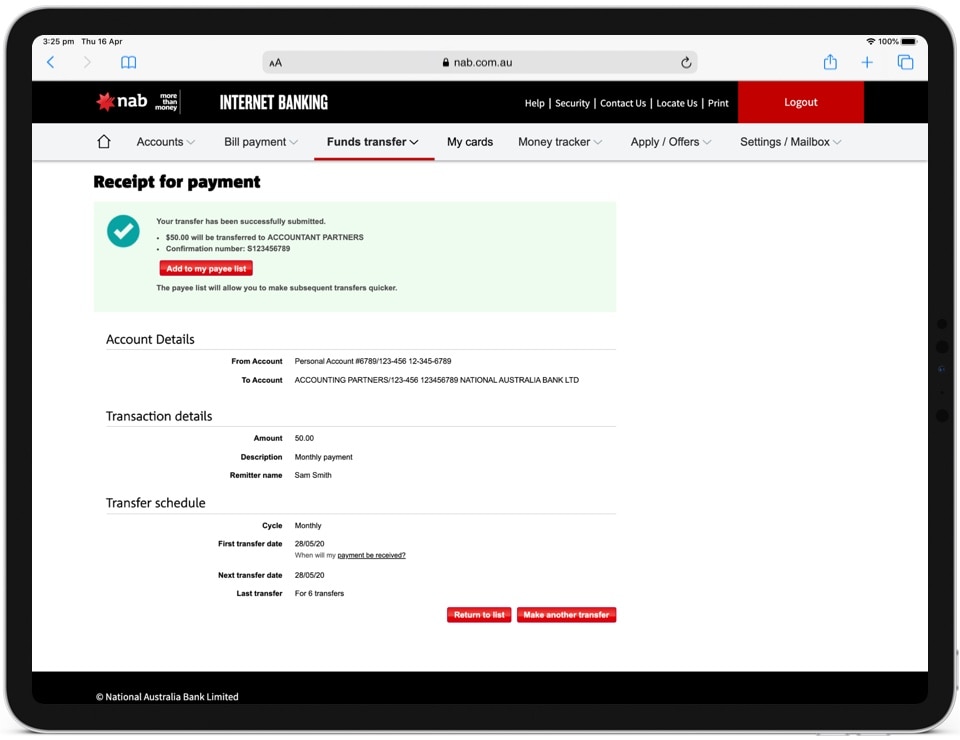Go to My cards tab

click(x=470, y=142)
